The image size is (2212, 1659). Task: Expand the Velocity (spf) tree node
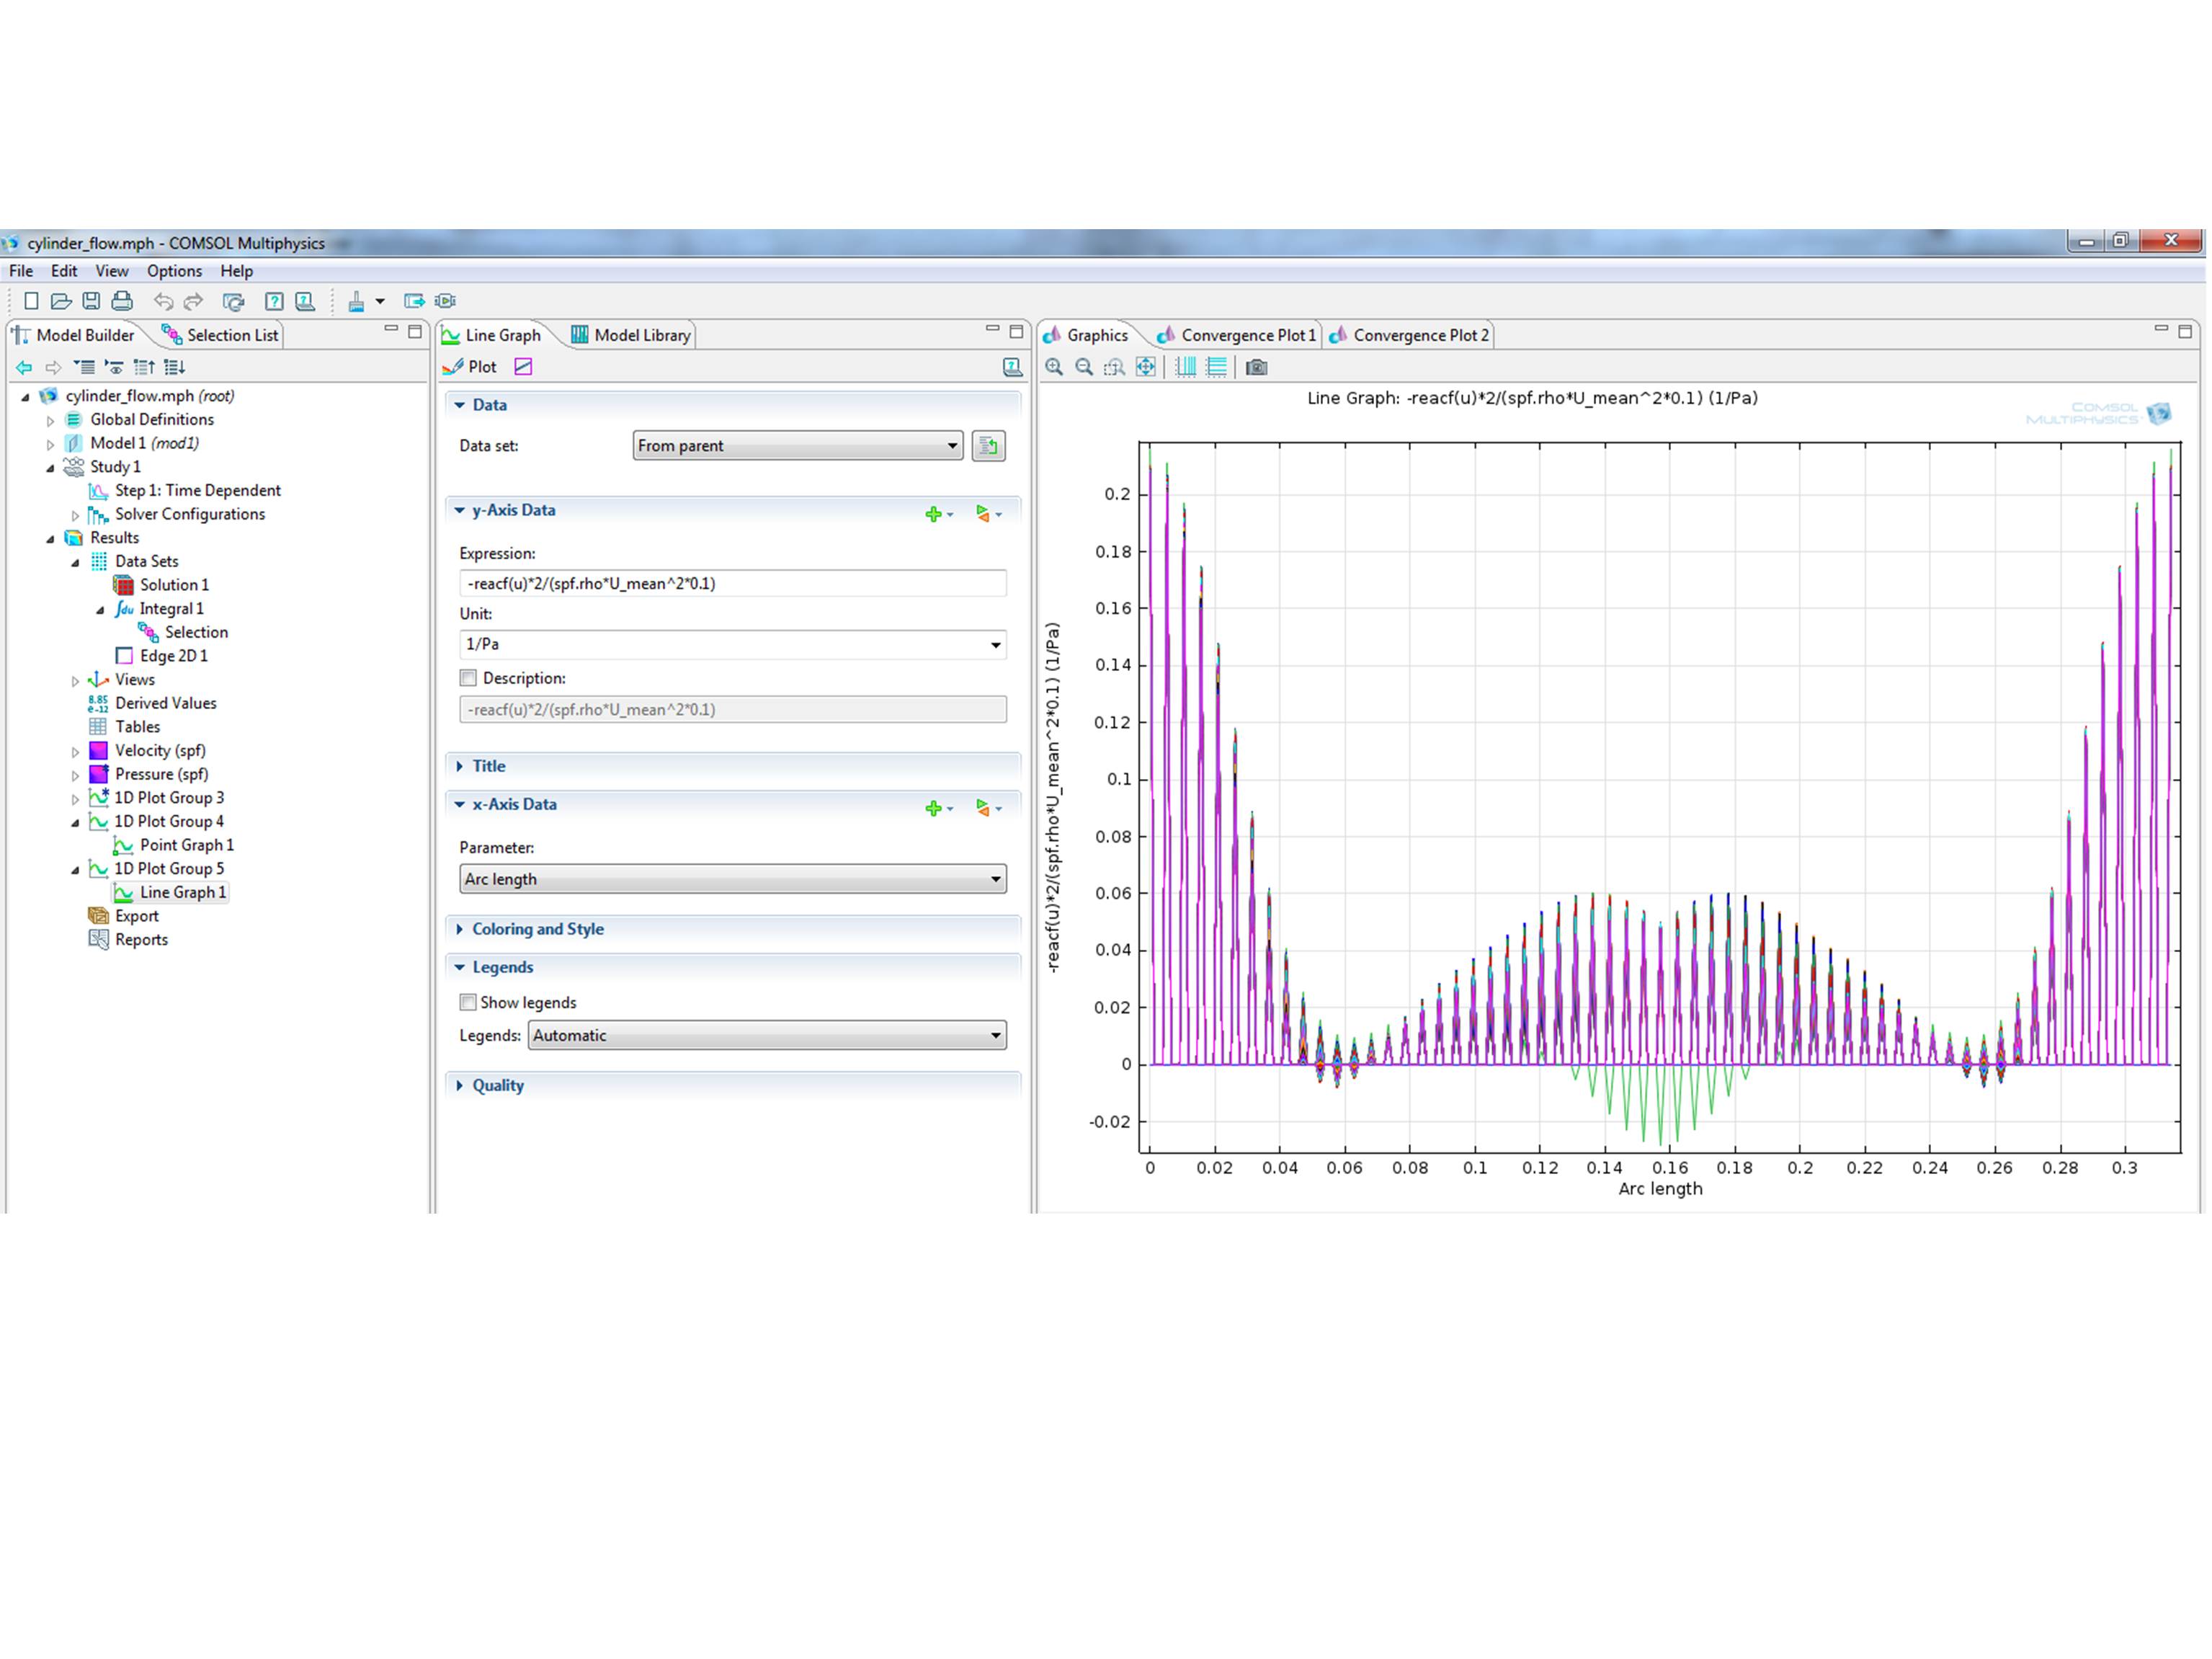point(75,751)
